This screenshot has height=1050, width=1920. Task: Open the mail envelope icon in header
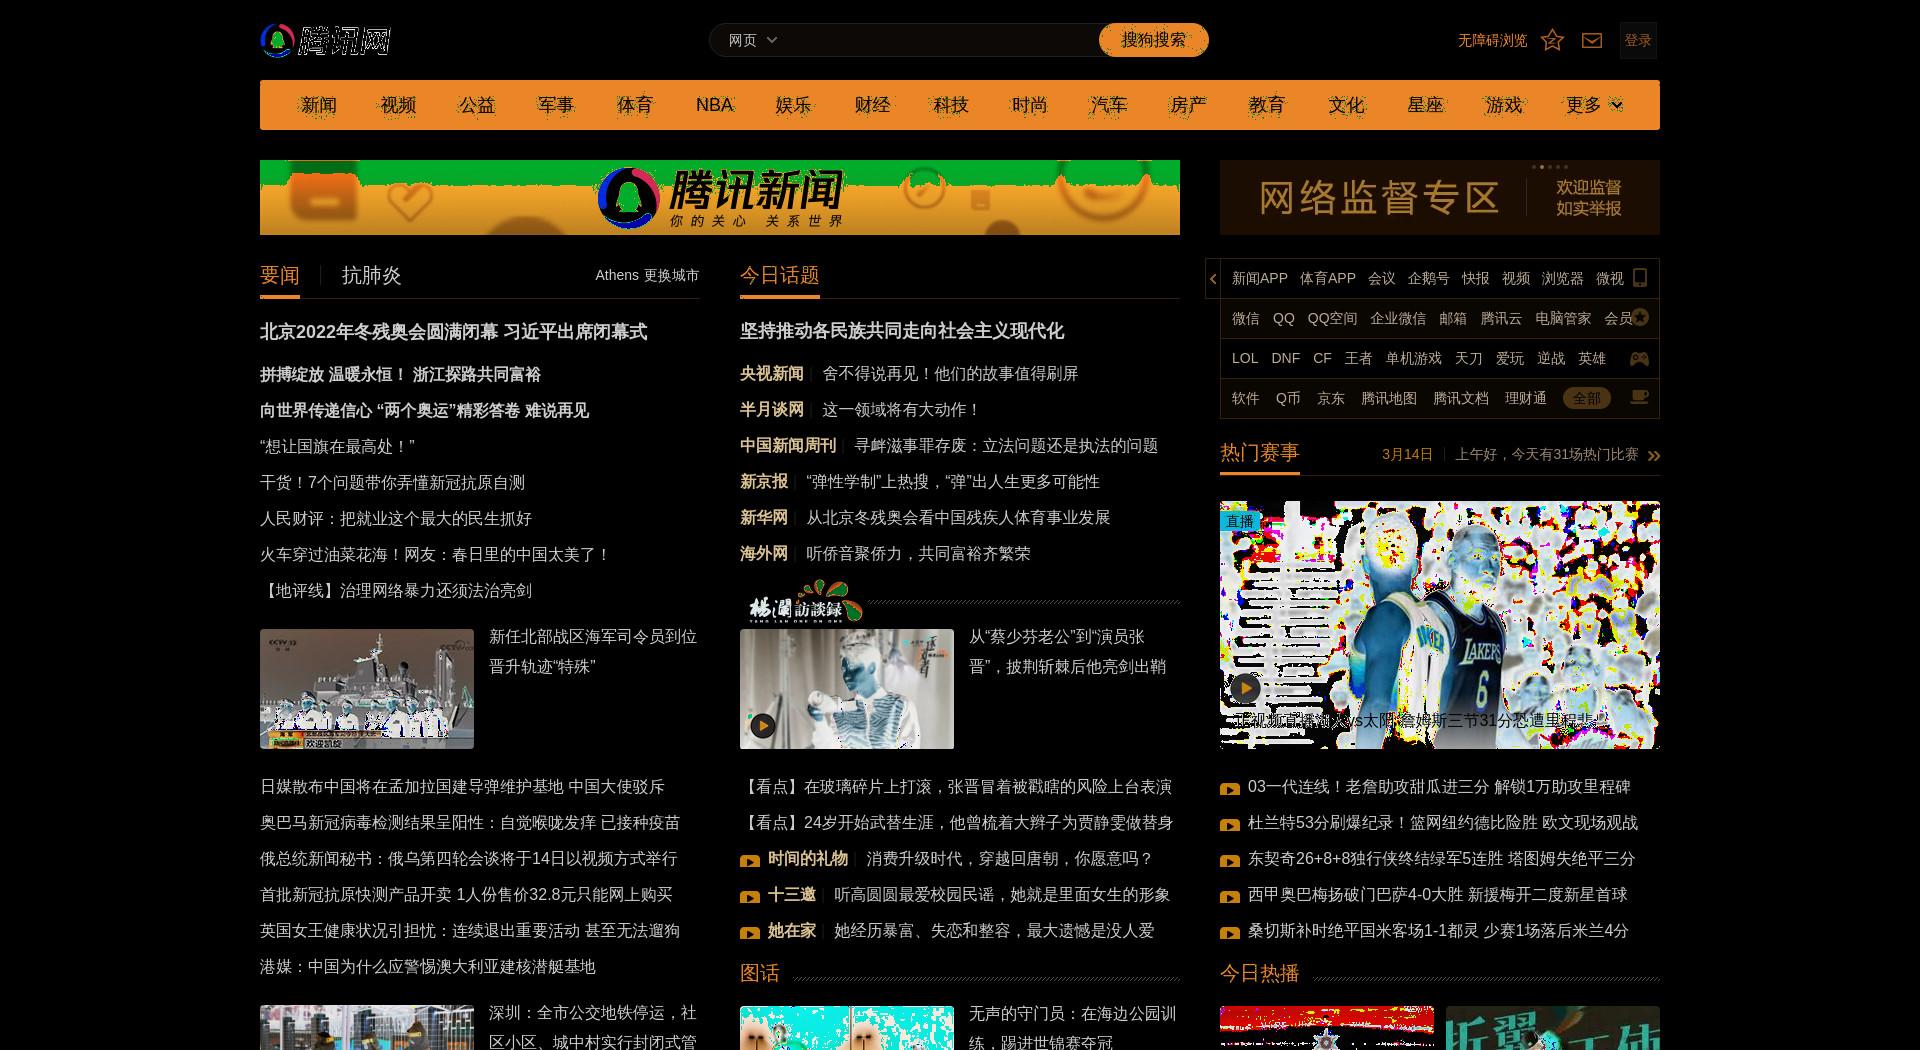tap(1592, 40)
